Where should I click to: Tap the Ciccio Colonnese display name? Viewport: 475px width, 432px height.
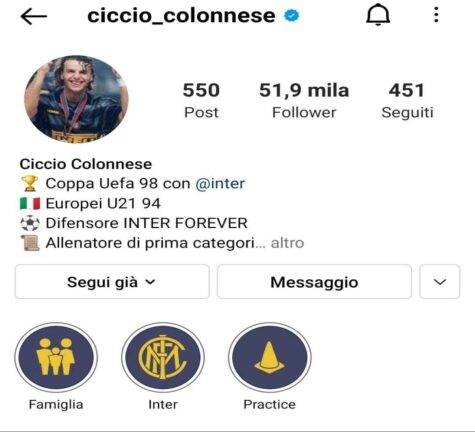(86, 164)
